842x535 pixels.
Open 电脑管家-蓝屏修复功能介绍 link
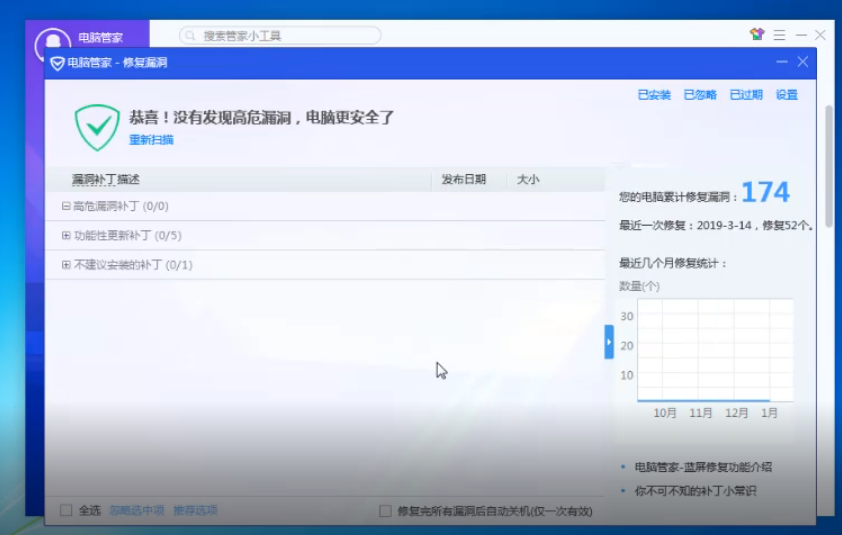pyautogui.click(x=703, y=467)
